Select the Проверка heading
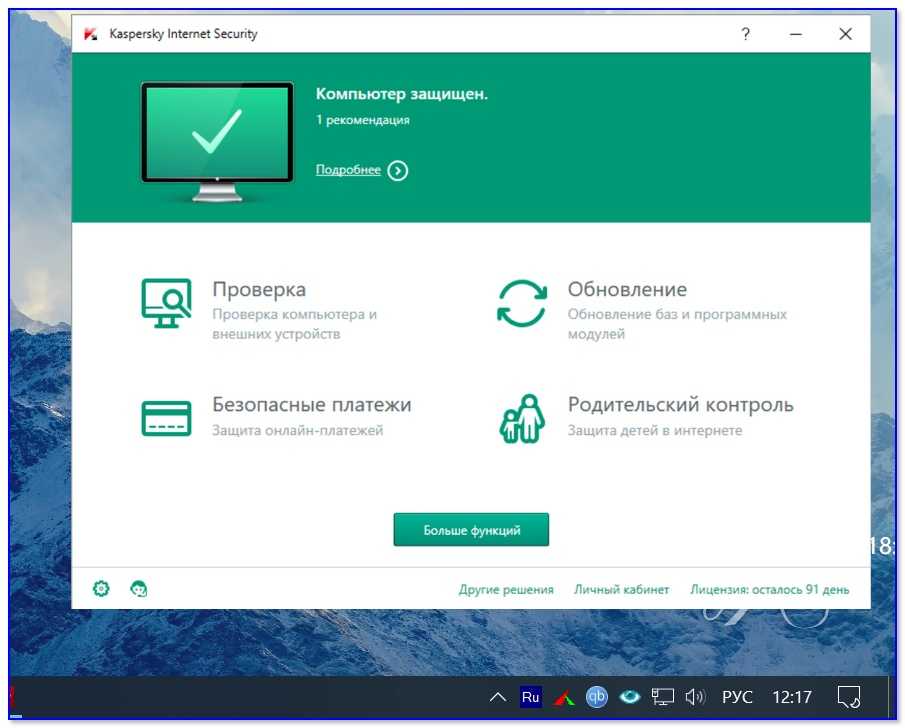Viewport: 905px width, 728px height. tap(259, 289)
